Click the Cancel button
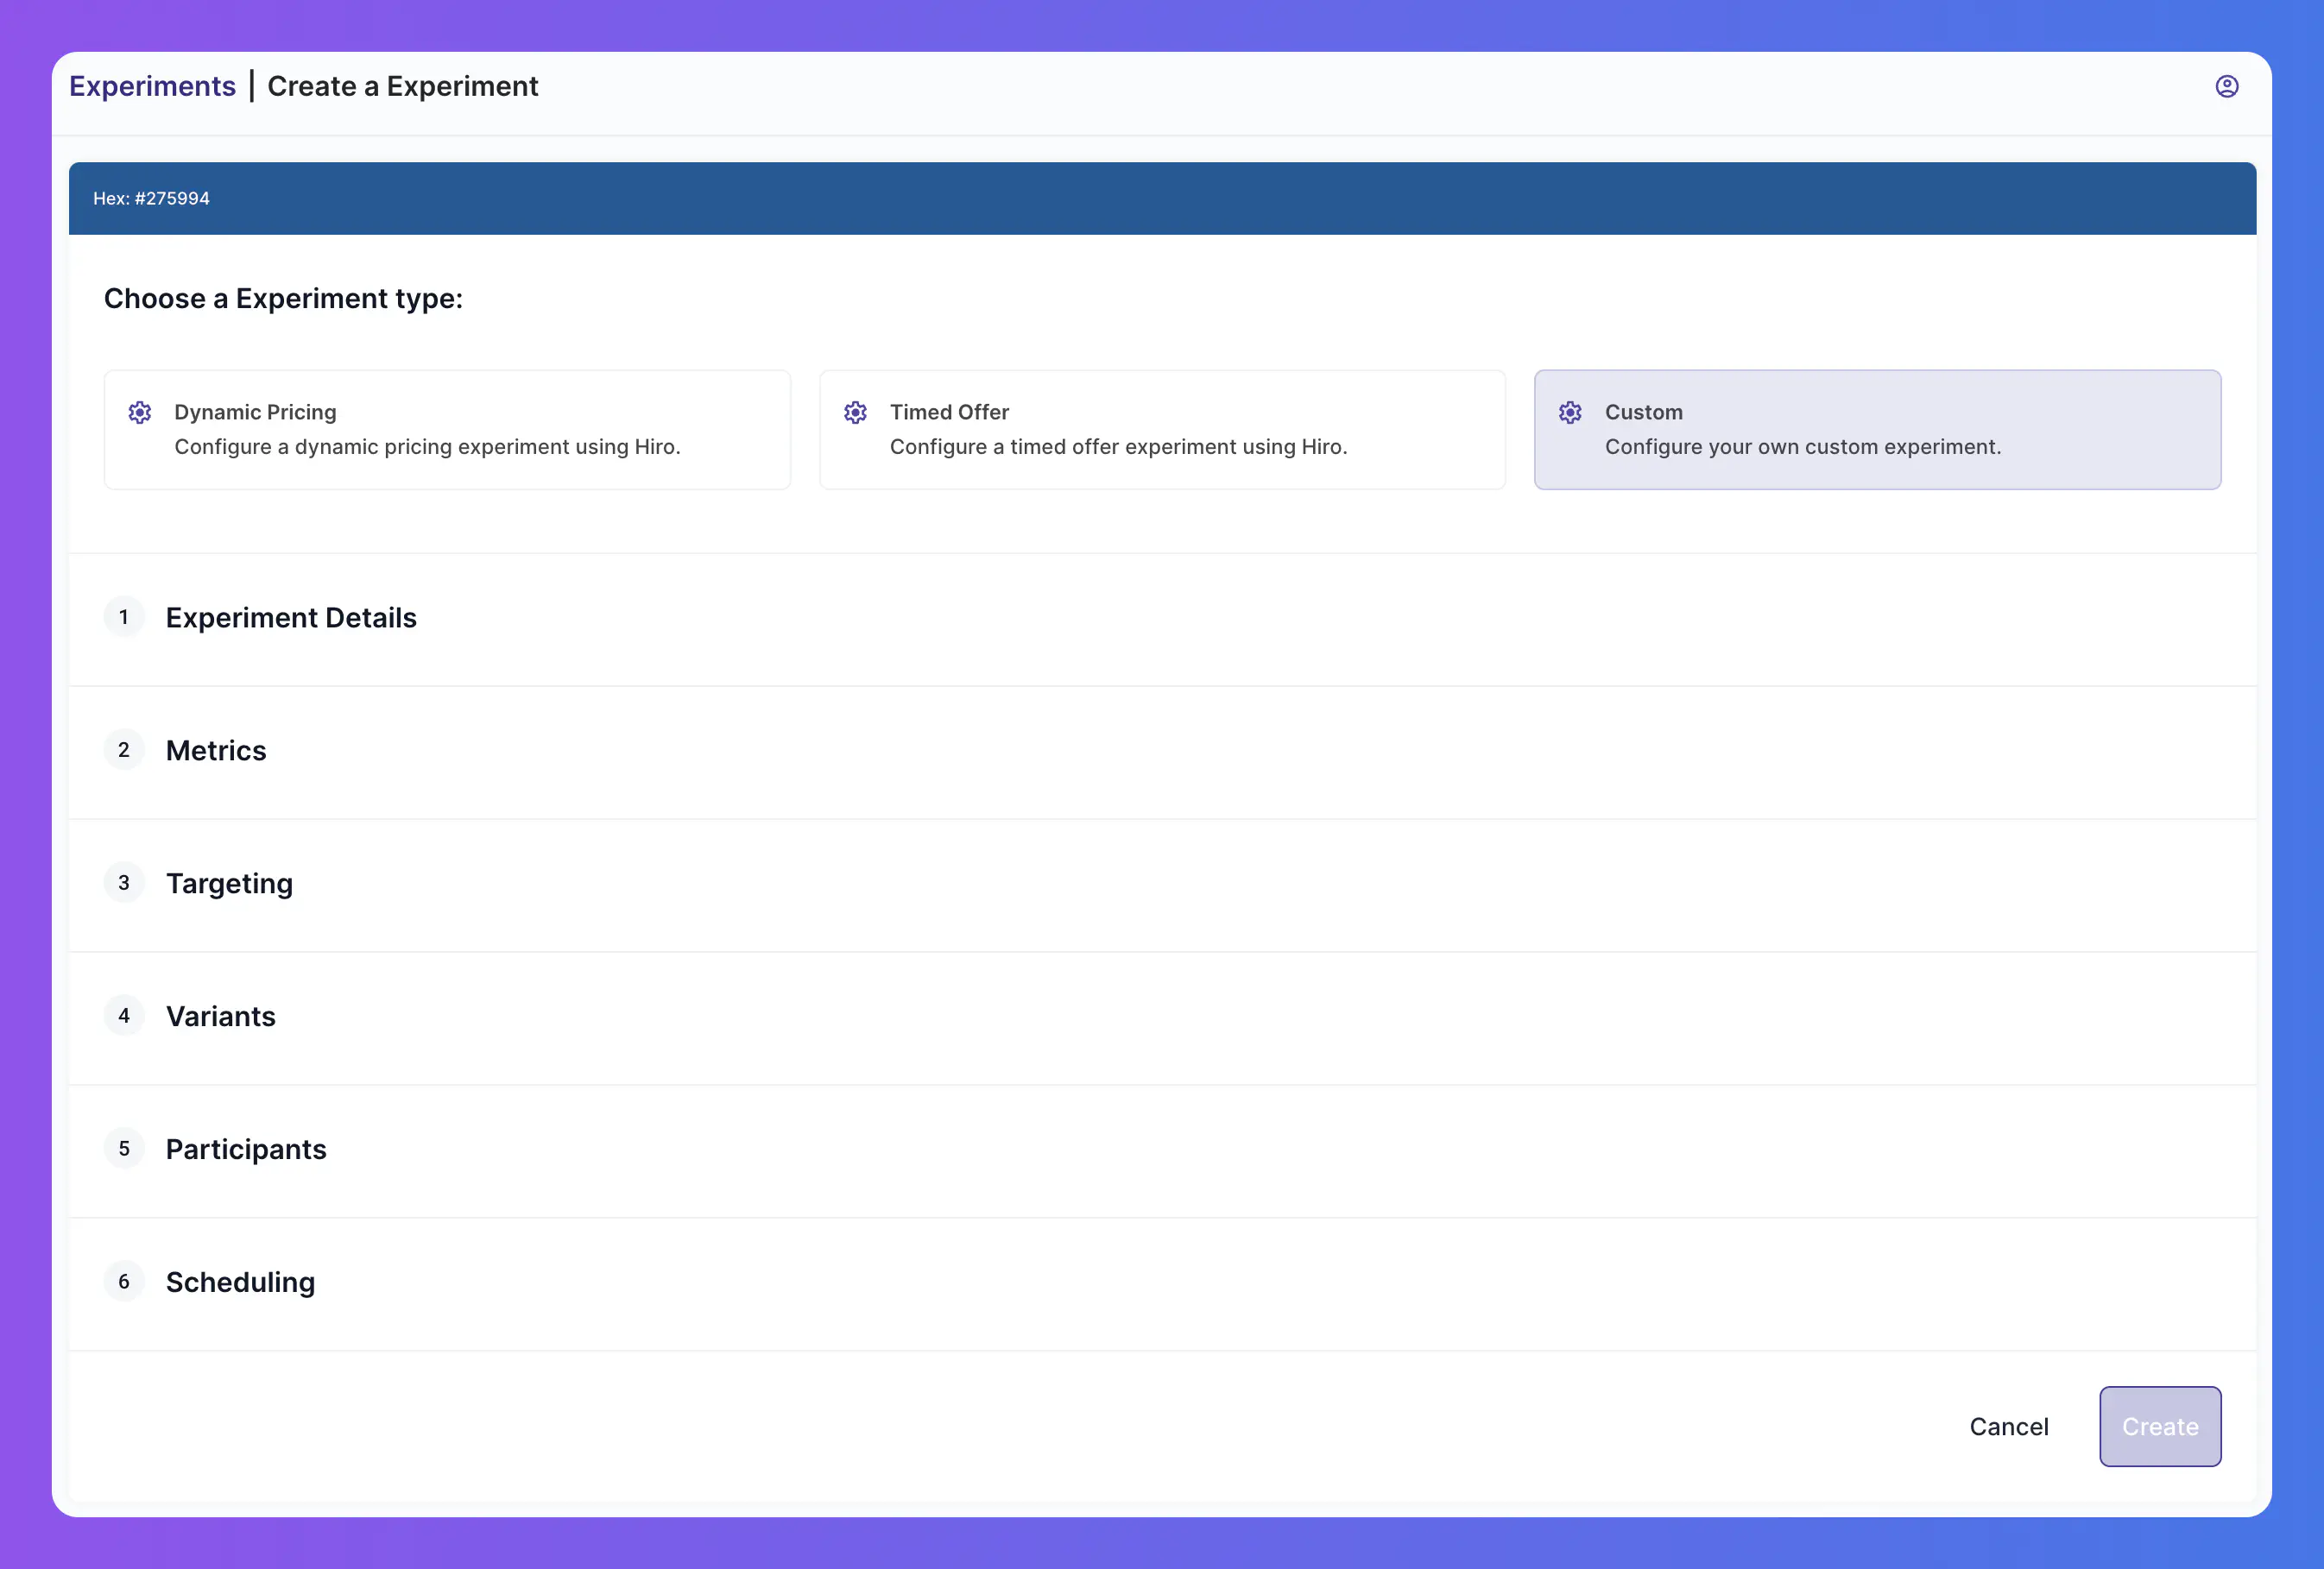The width and height of the screenshot is (2324, 1569). 2008,1427
